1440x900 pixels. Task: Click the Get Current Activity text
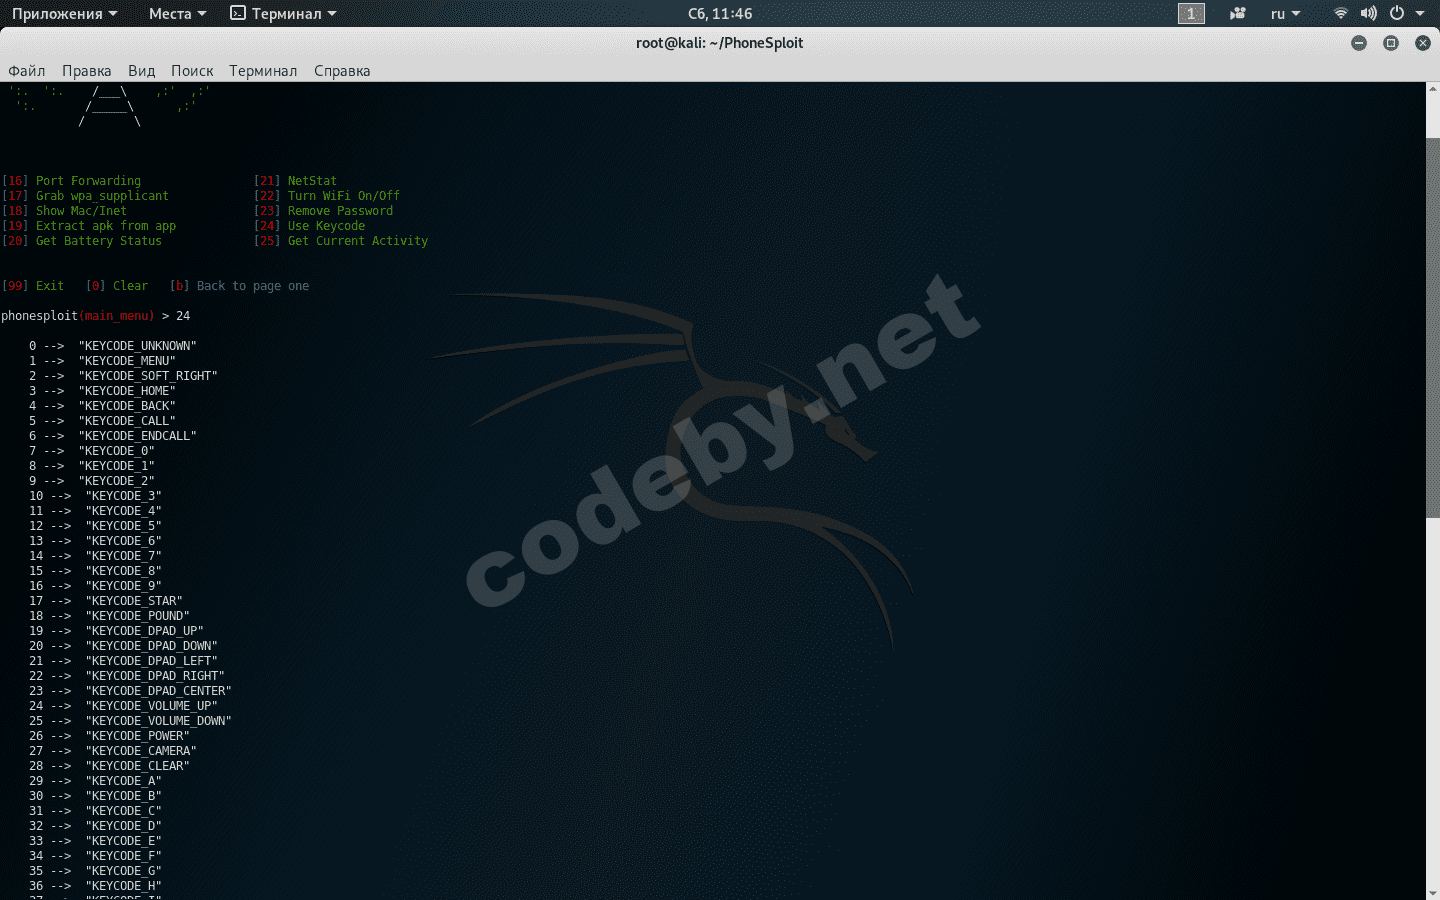pos(358,241)
